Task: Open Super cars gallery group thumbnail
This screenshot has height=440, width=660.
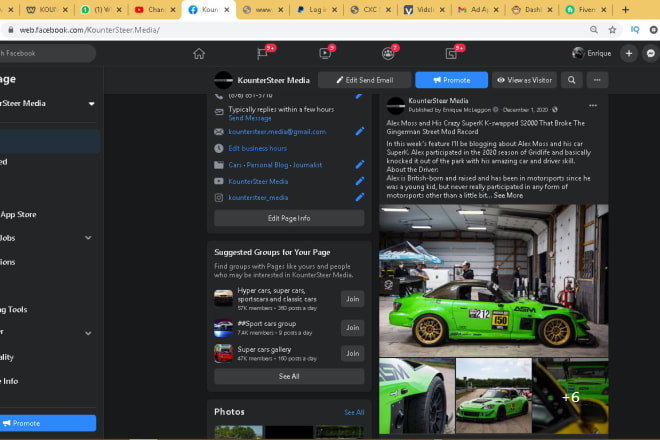Action: 223,354
